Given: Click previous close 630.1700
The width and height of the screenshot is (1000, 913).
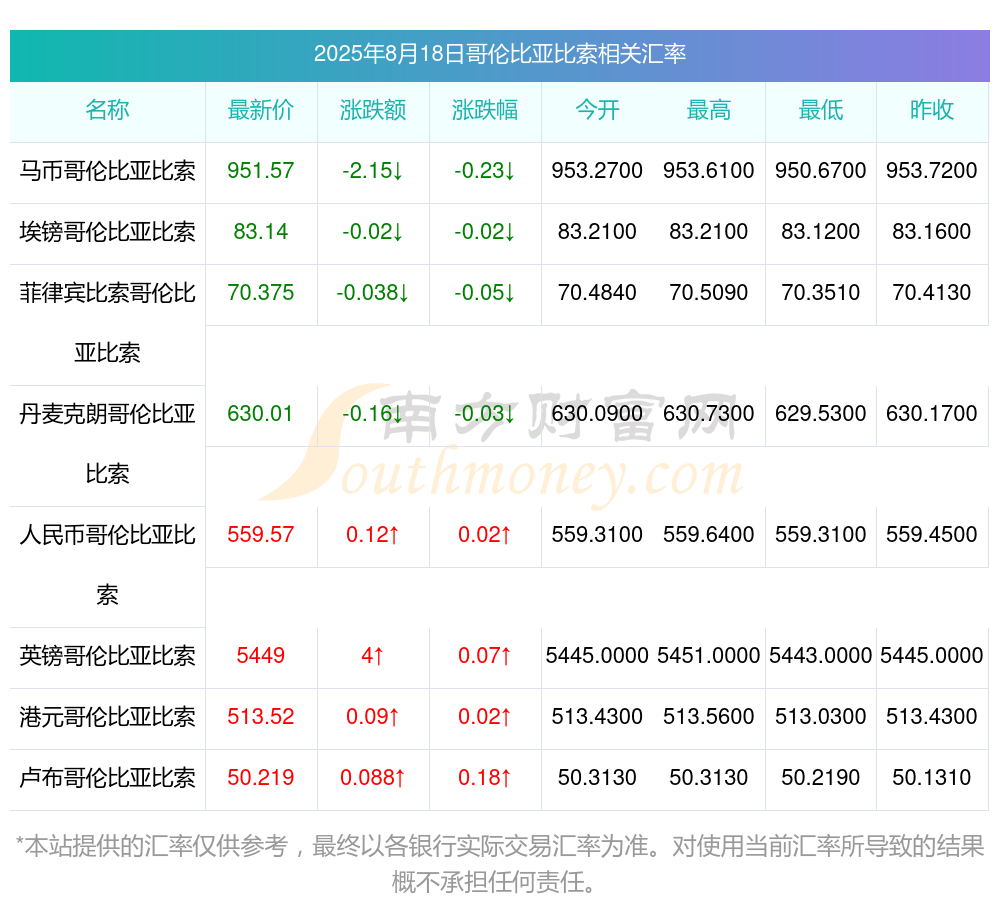Looking at the screenshot, I should click(x=932, y=414).
